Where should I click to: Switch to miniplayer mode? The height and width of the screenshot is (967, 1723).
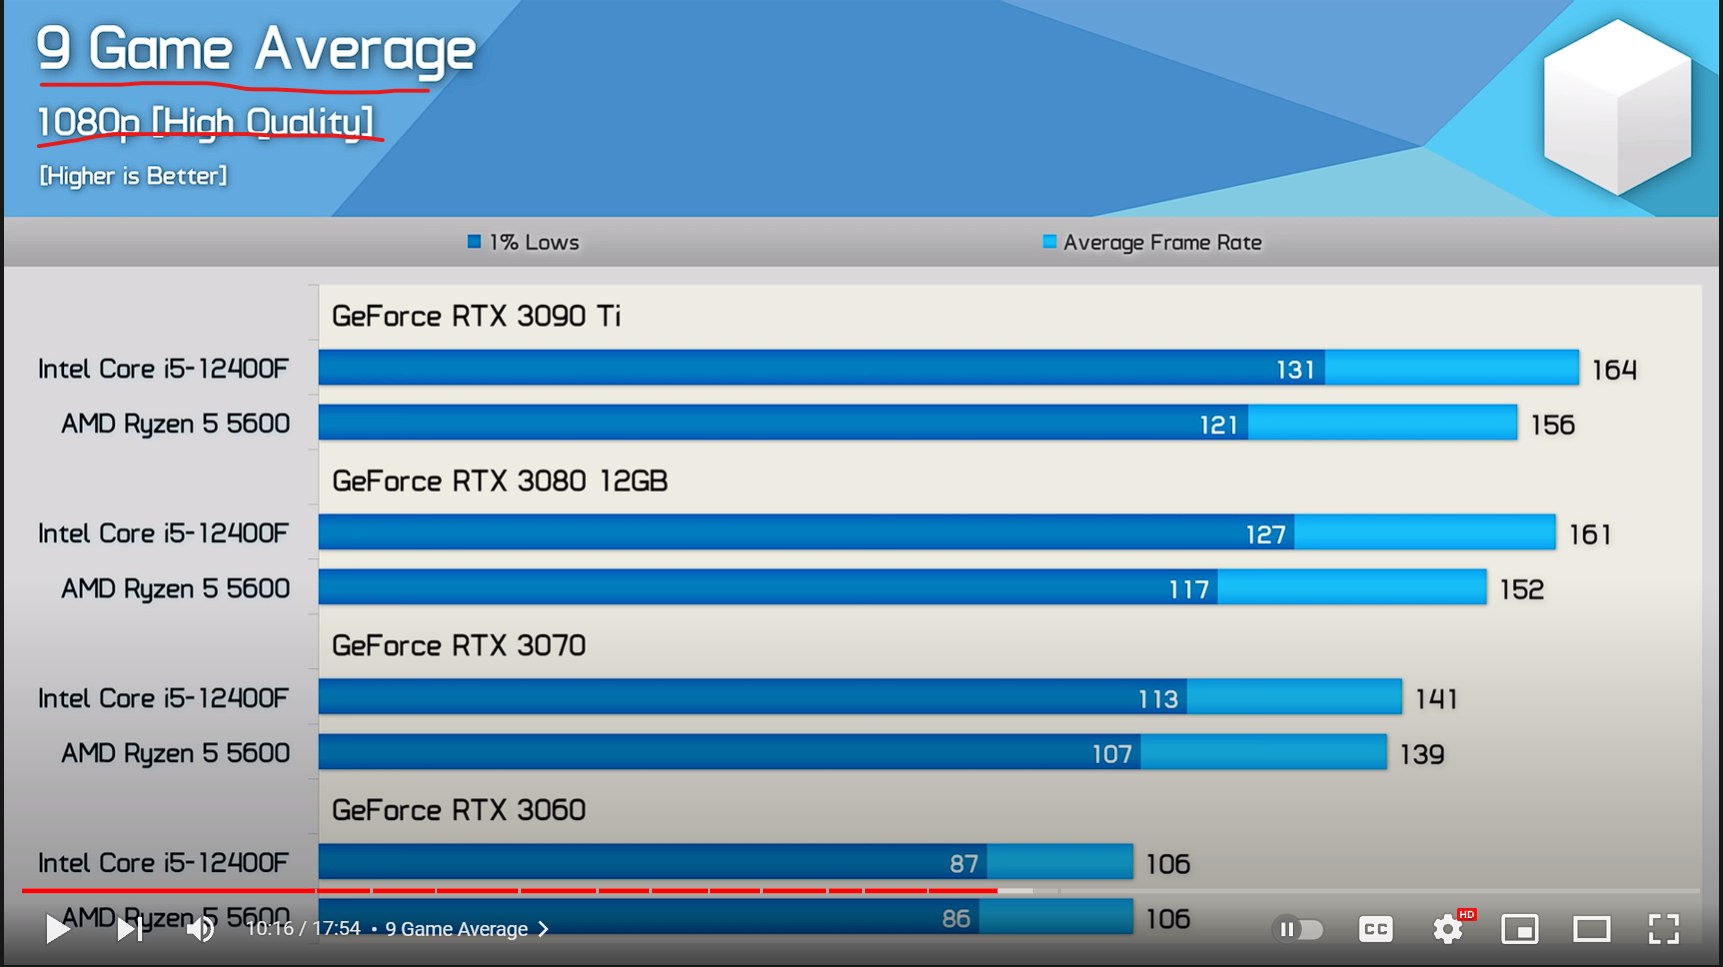click(1520, 929)
